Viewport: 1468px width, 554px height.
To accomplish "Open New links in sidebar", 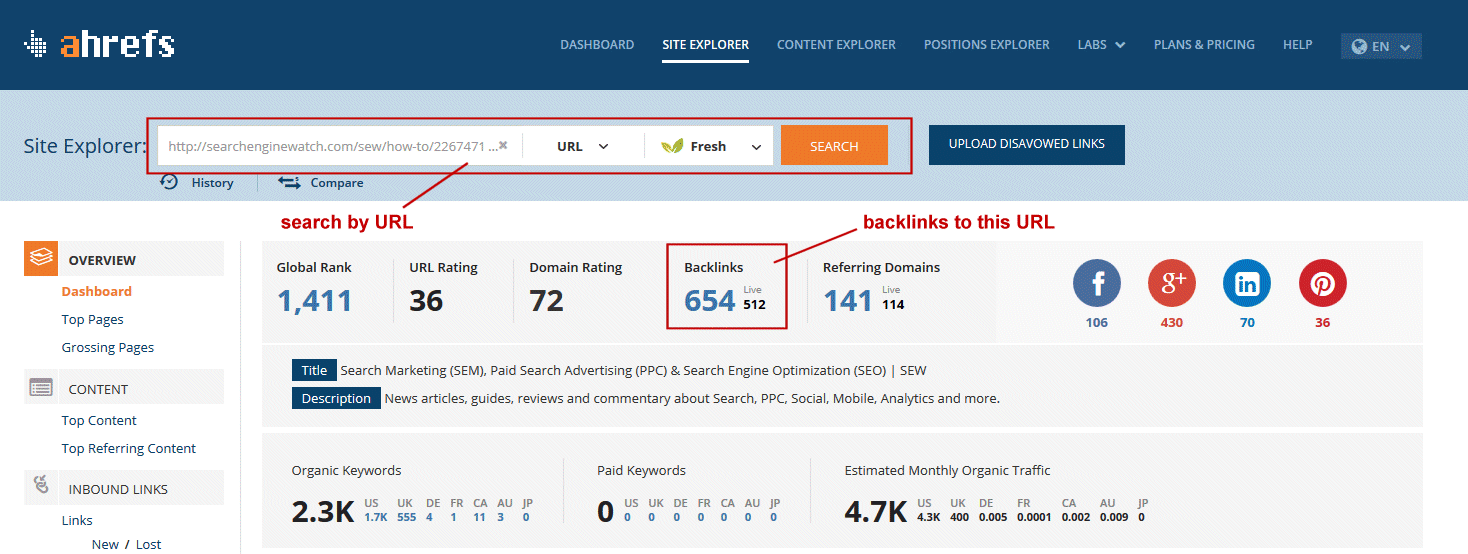I will click(105, 544).
